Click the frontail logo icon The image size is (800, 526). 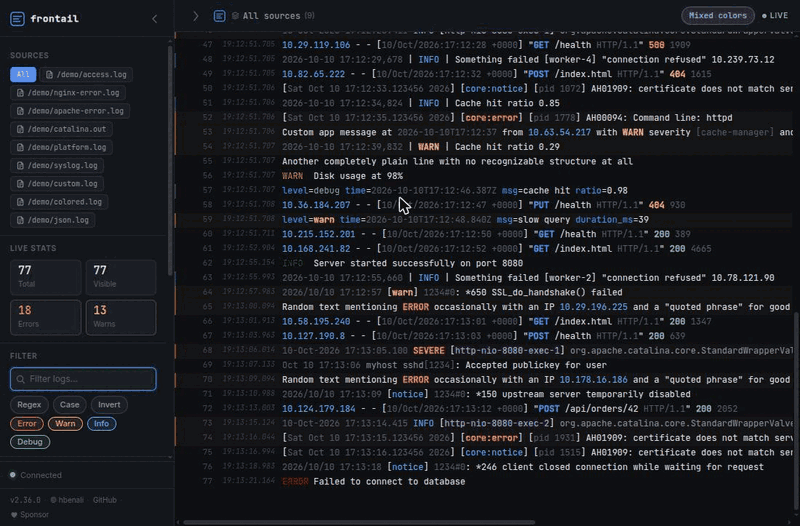pos(17,19)
